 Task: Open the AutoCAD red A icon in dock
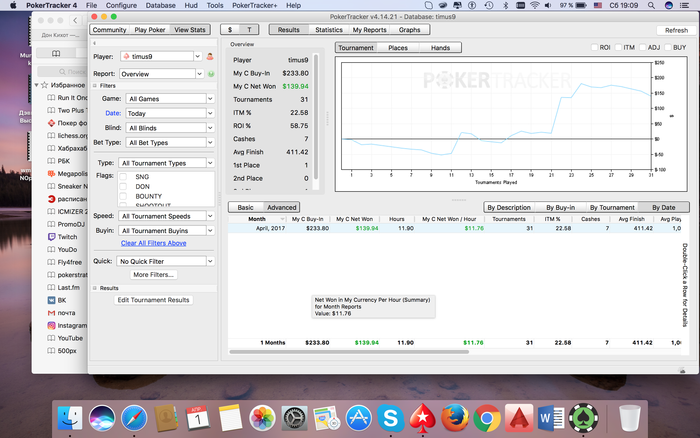coord(519,418)
